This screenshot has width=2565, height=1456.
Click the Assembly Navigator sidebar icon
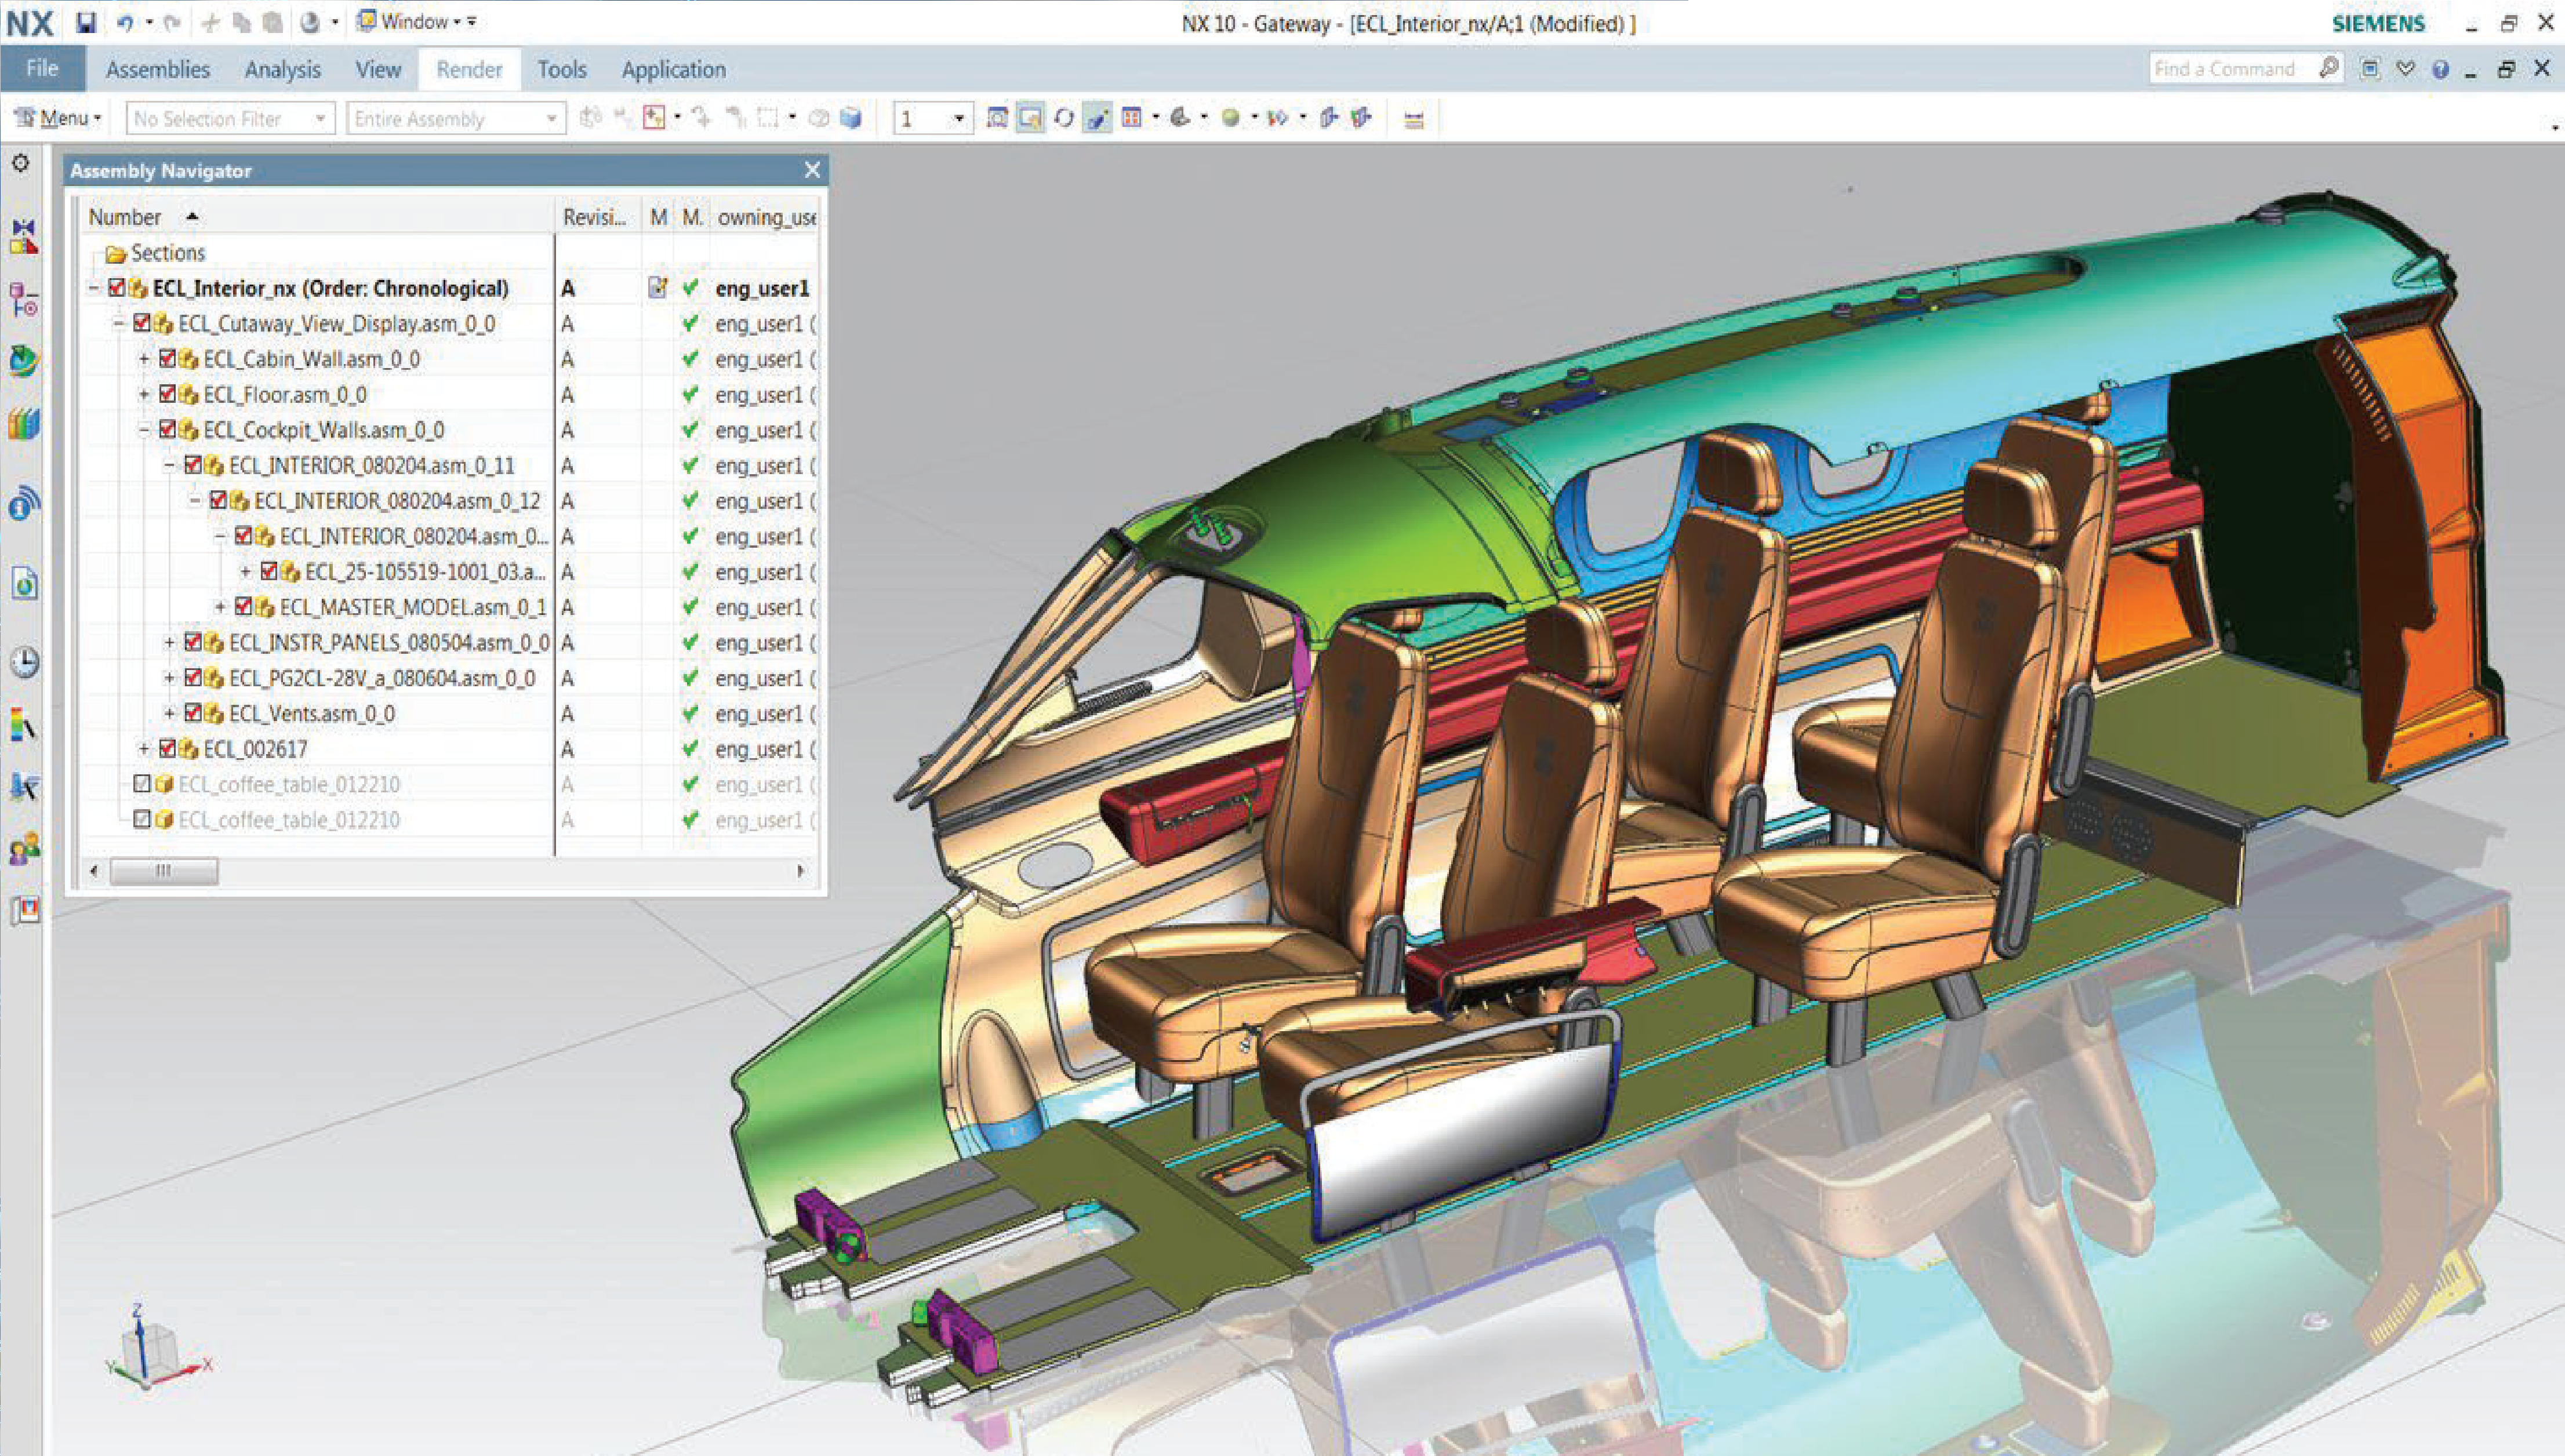pyautogui.click(x=24, y=237)
